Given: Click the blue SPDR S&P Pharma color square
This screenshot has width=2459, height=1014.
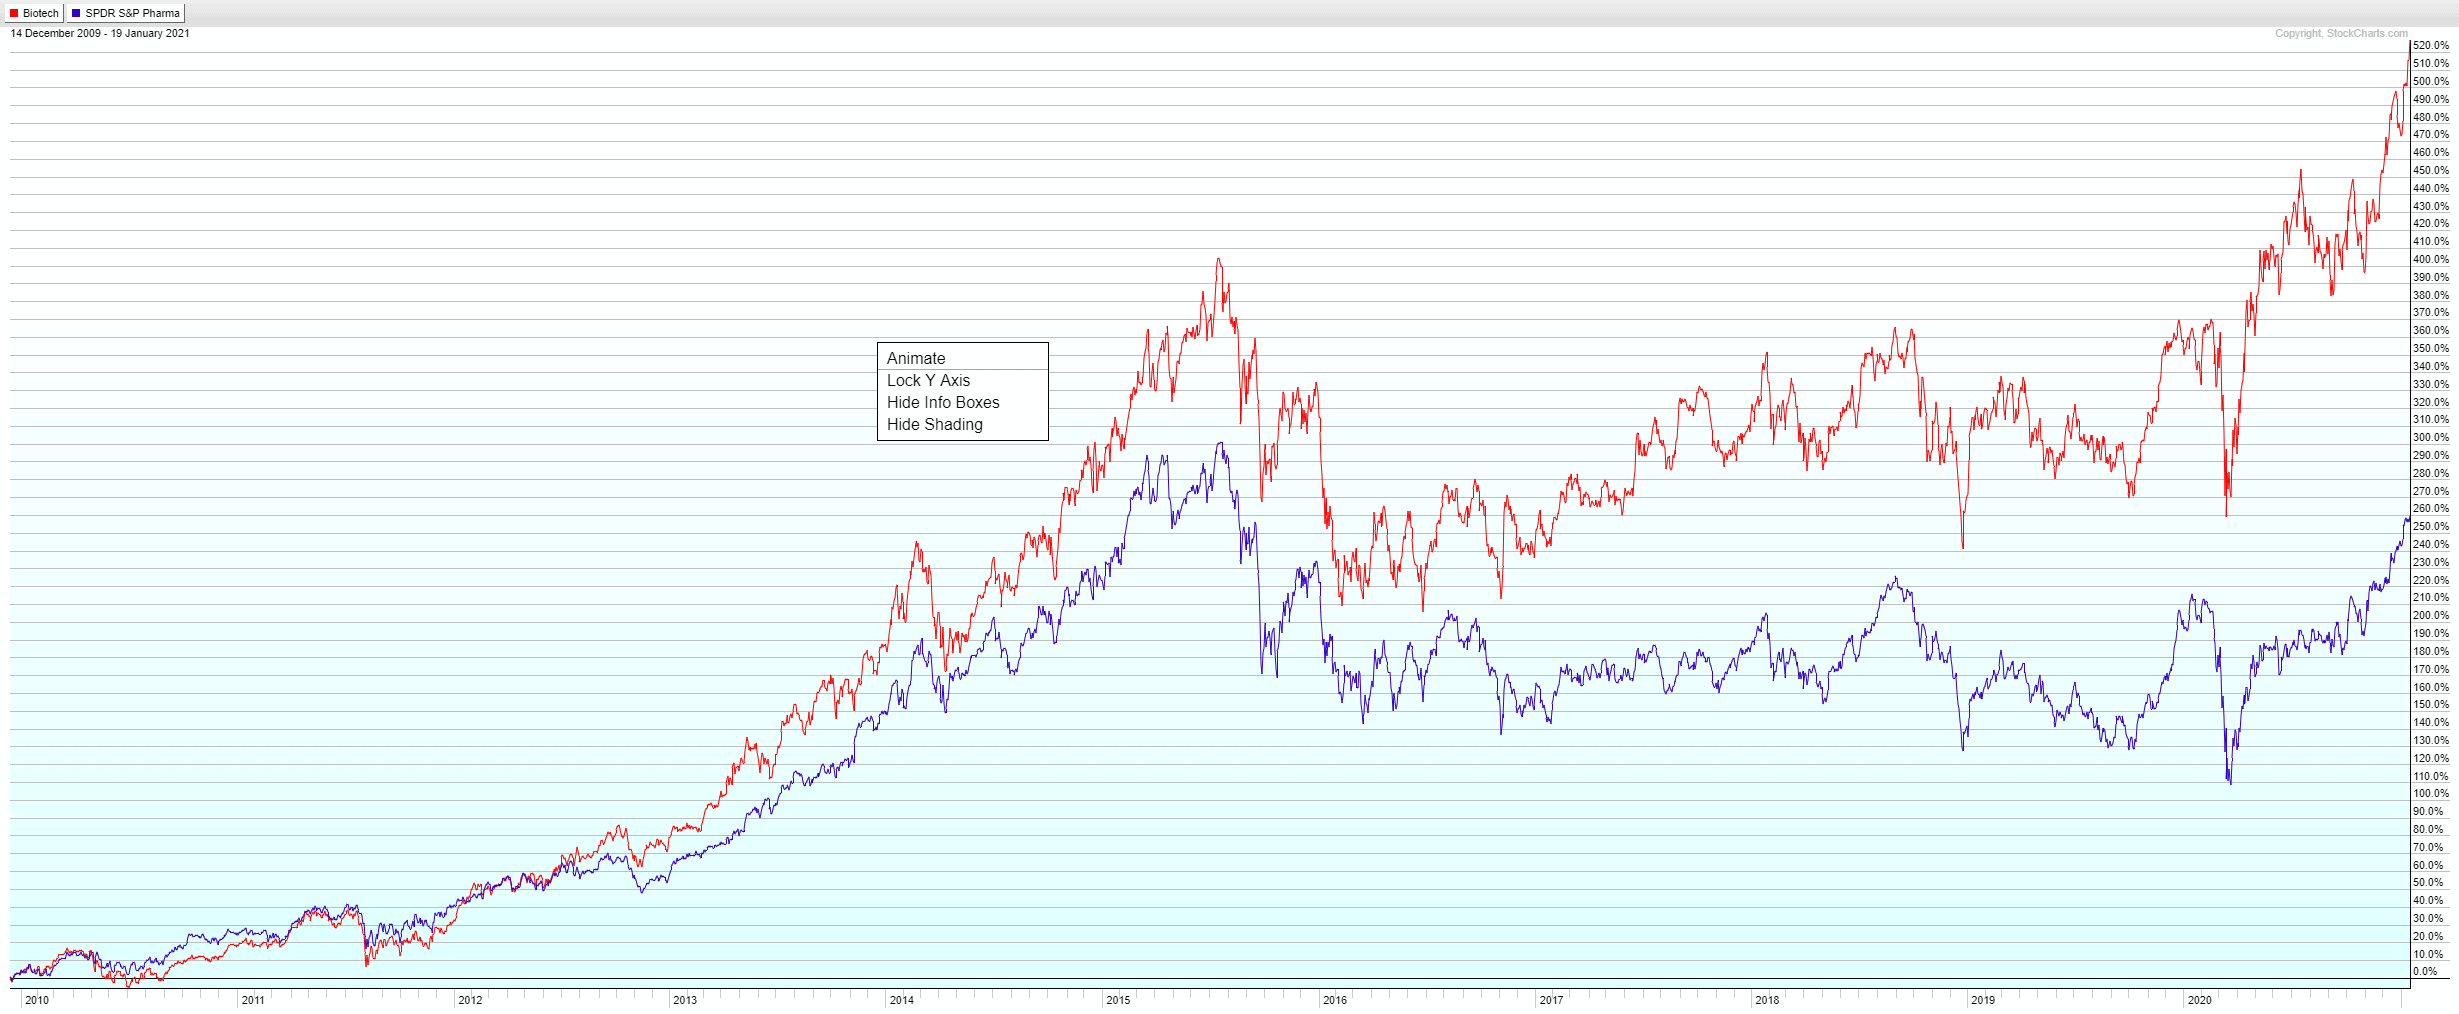Looking at the screenshot, I should click(x=76, y=13).
